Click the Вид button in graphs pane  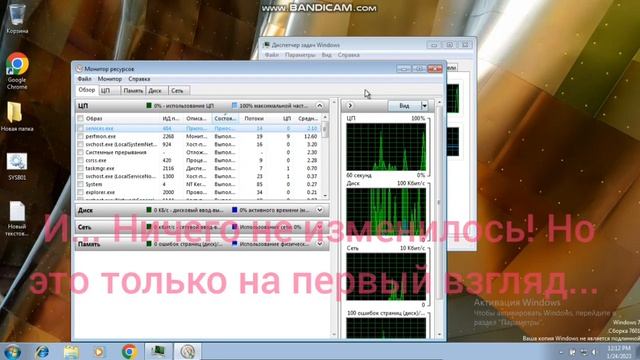click(404, 106)
